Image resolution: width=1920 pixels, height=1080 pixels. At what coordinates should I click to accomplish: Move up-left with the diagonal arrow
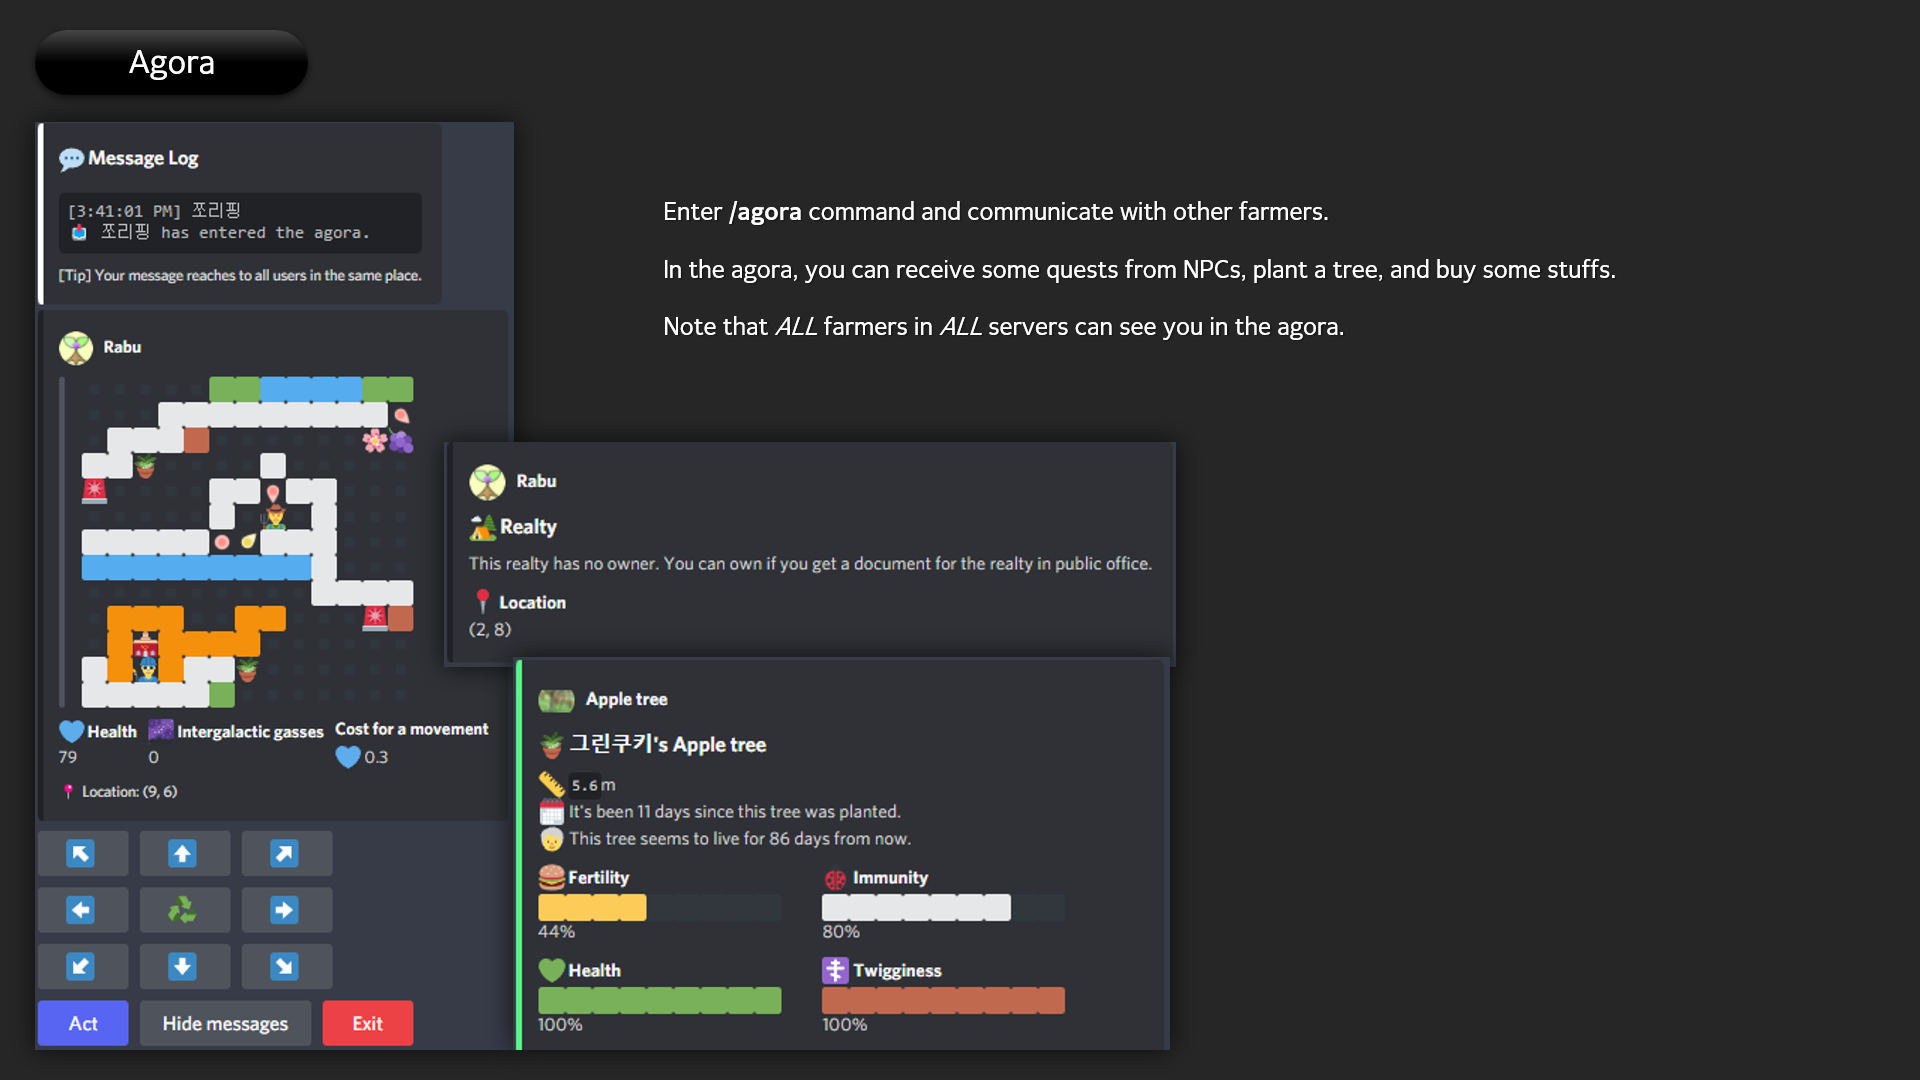(82, 853)
